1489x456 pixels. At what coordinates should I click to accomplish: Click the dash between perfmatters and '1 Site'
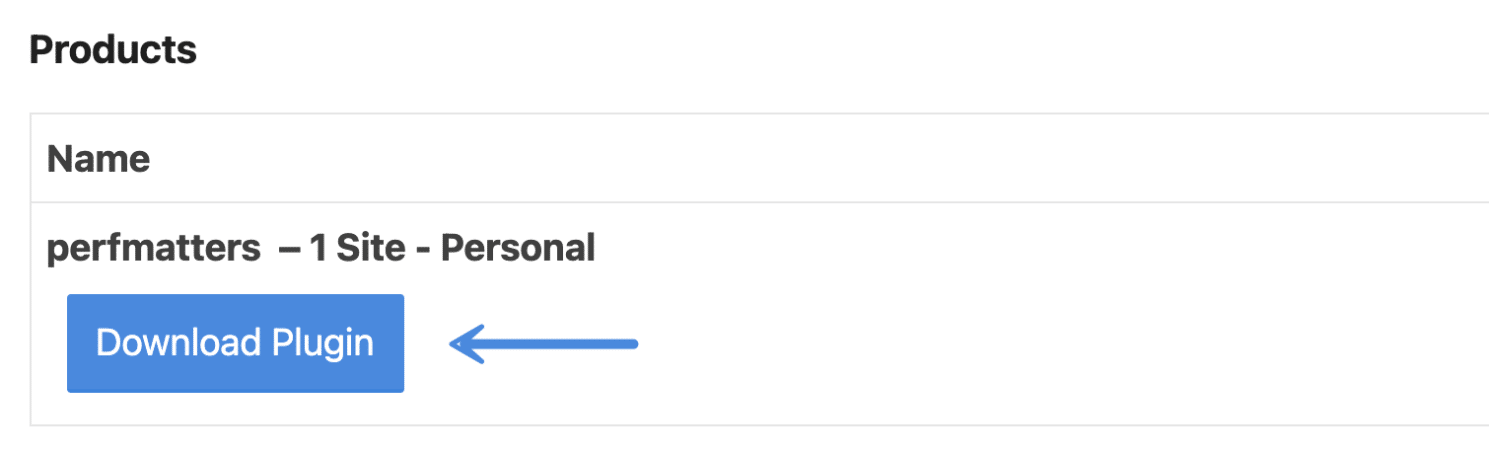(x=290, y=249)
